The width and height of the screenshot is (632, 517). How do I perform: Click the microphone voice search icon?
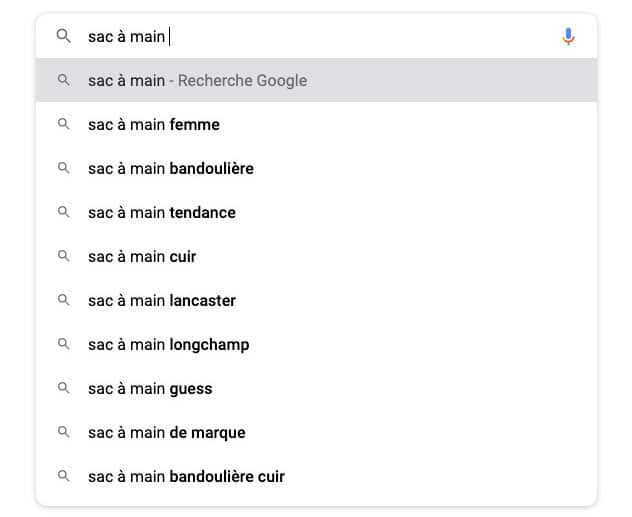point(568,36)
